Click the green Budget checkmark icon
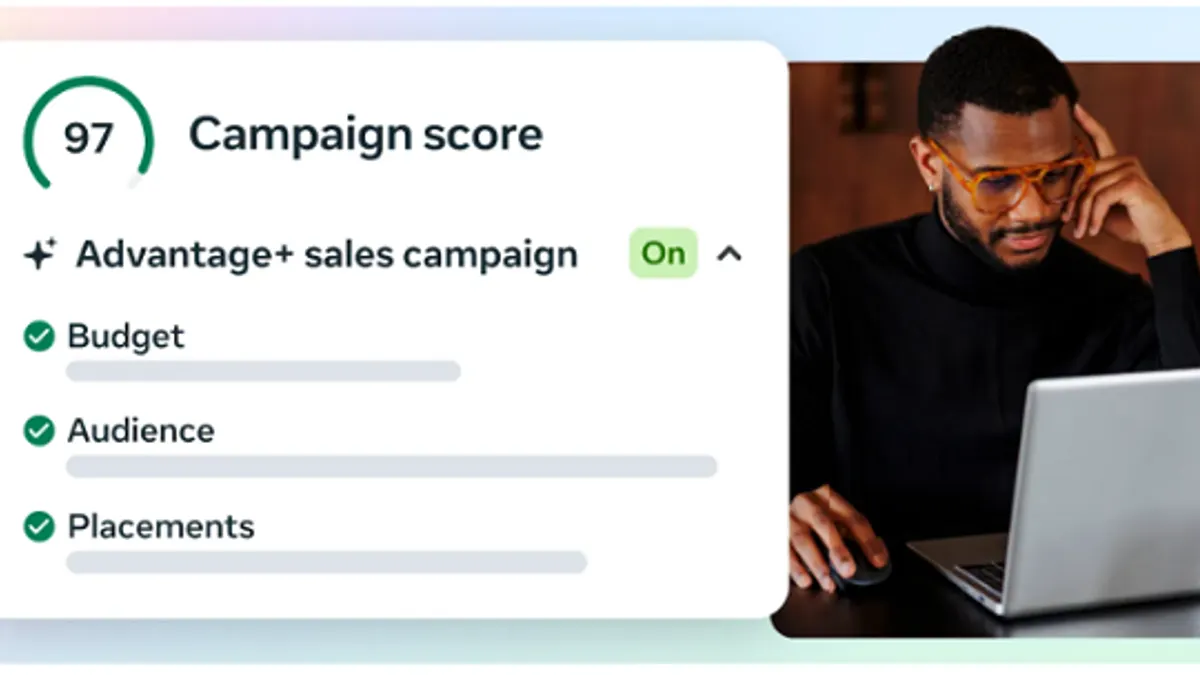Image resolution: width=1200 pixels, height=675 pixels. point(39,337)
